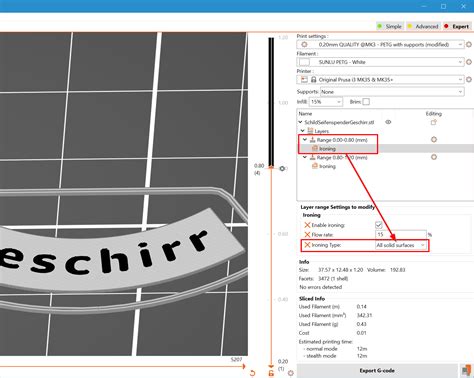Click the Layers icon in object tree
The height and width of the screenshot is (378, 474).
[x=310, y=131]
